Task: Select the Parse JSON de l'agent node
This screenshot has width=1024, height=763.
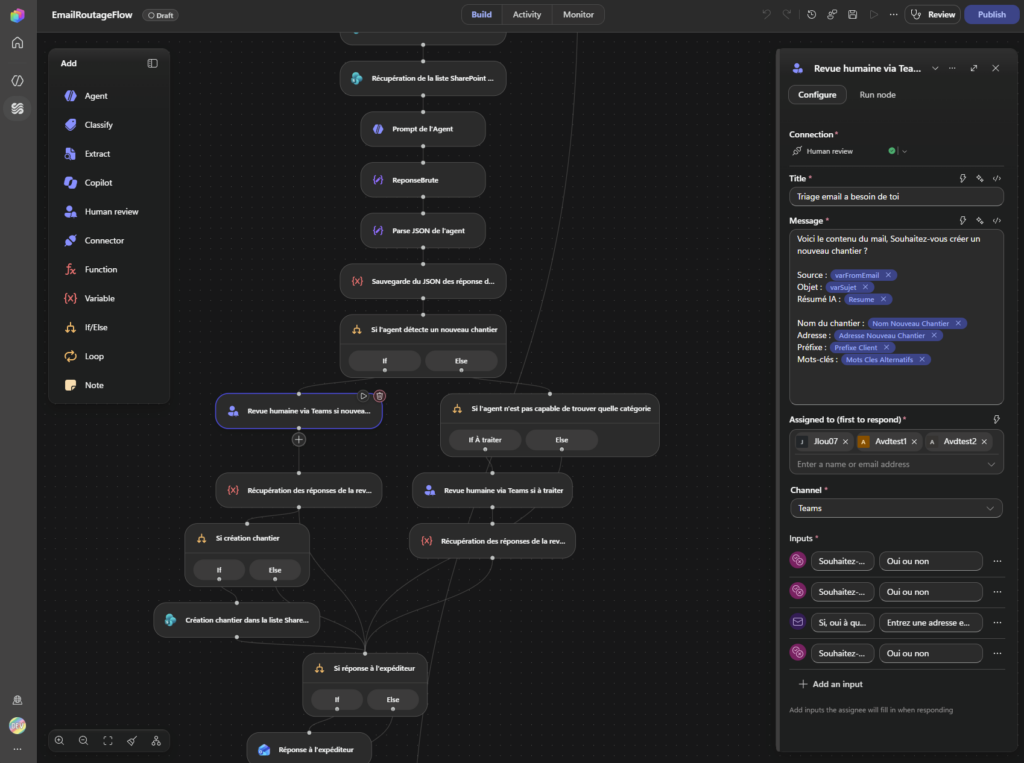Action: click(423, 231)
